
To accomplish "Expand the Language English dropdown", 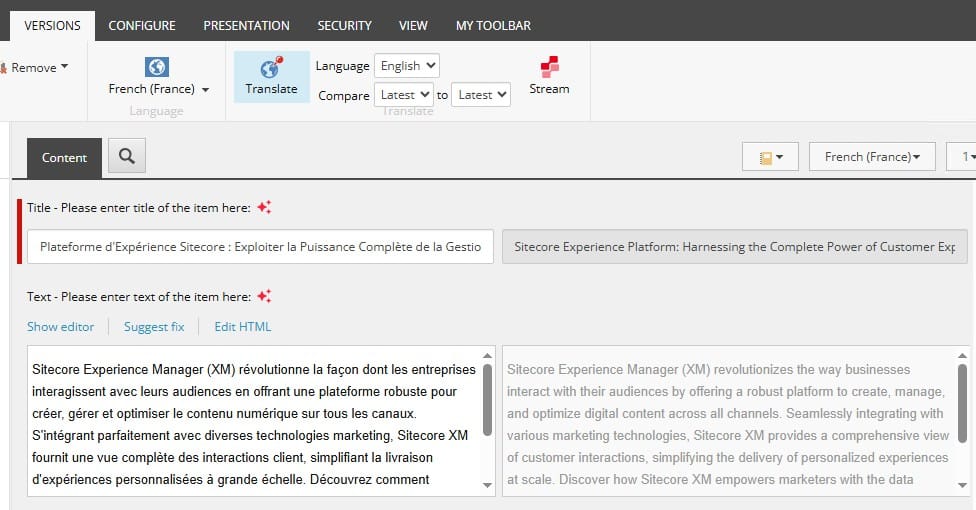I will 407,66.
